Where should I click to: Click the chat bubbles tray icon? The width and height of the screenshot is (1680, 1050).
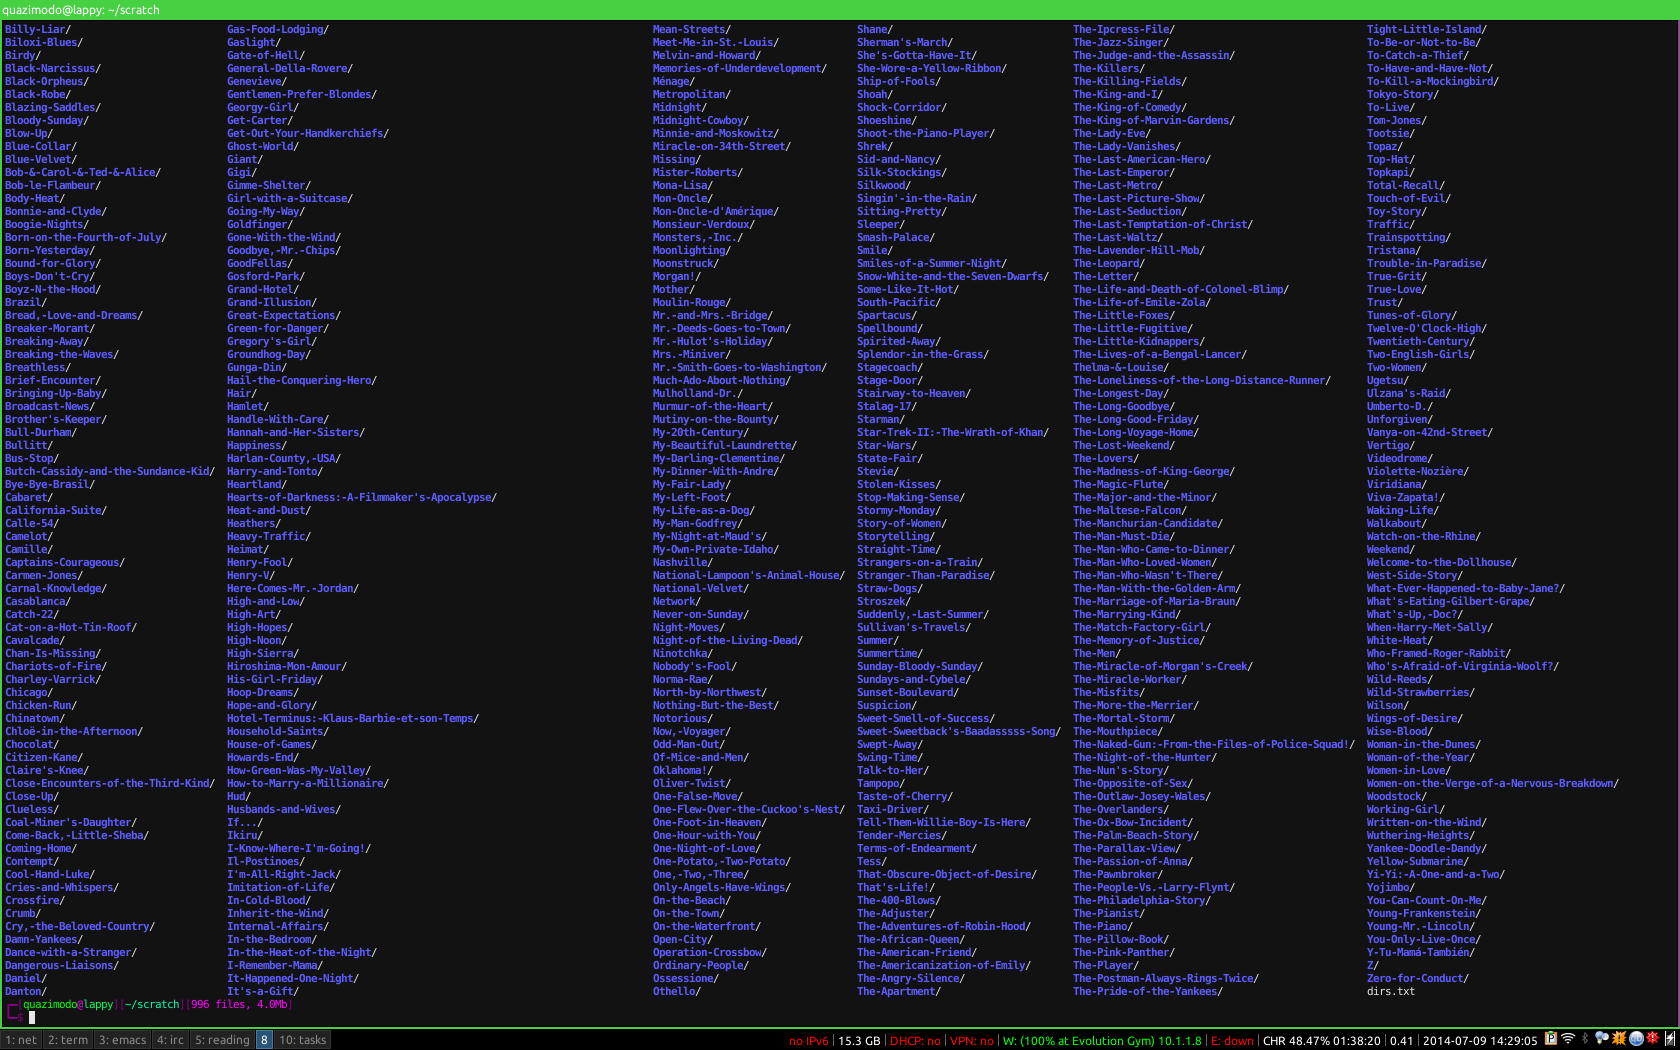1602,1038
